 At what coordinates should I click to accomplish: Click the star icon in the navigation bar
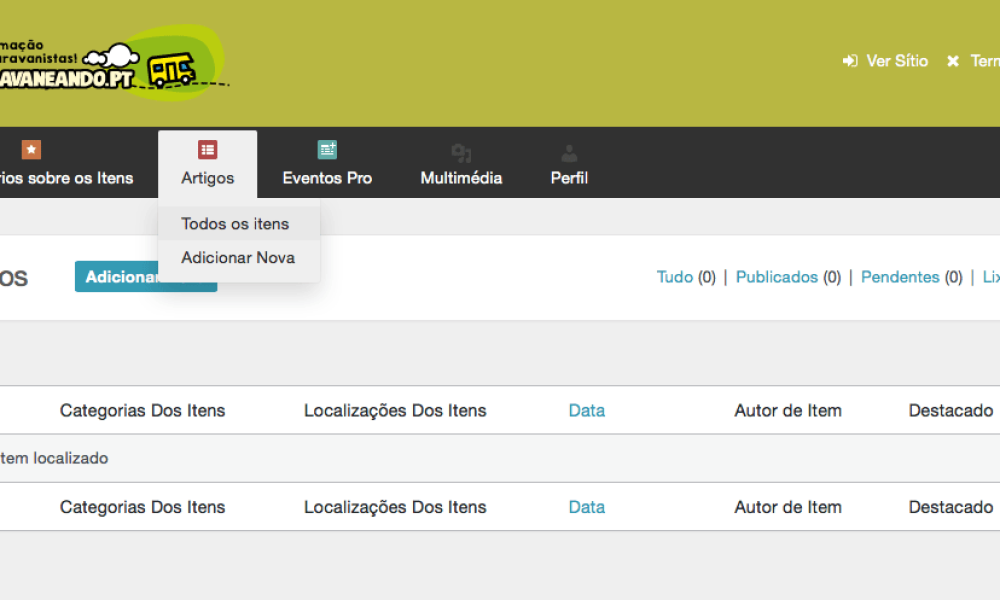point(31,150)
